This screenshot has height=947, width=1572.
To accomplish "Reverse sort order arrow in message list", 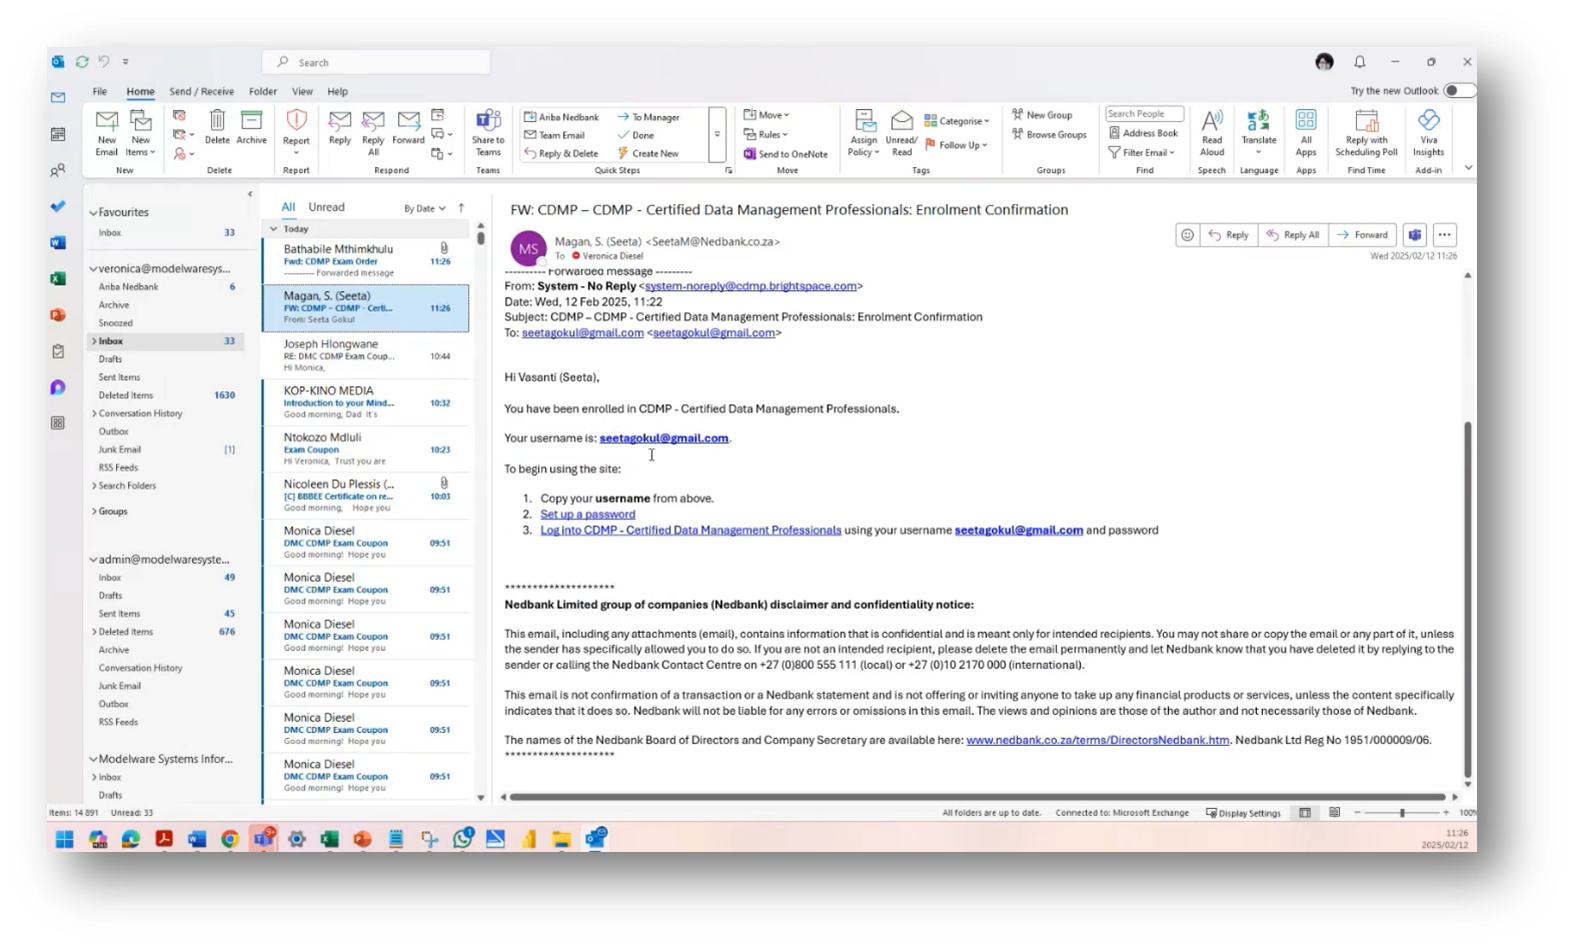I will 461,208.
